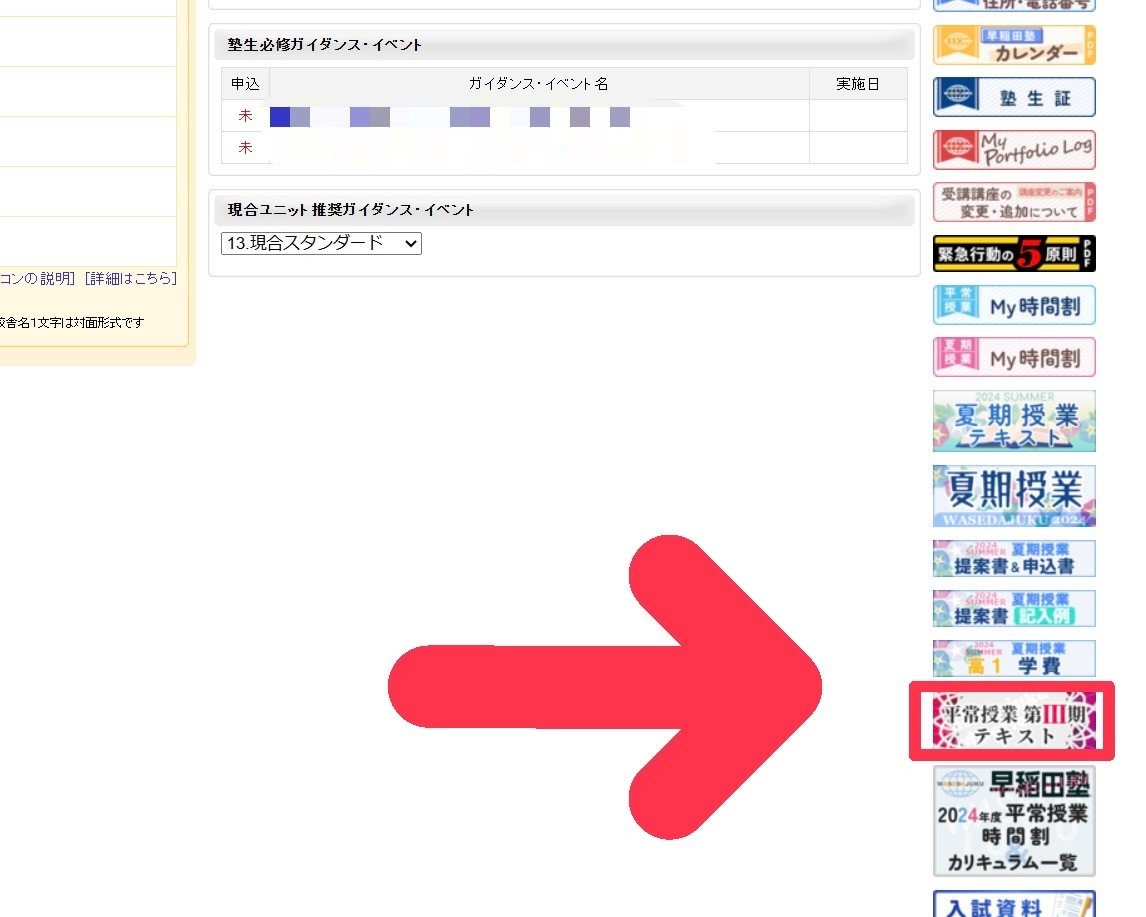Open 受講講座の変更・追加について PDF
The width and height of the screenshot is (1146, 917).
(1014, 202)
